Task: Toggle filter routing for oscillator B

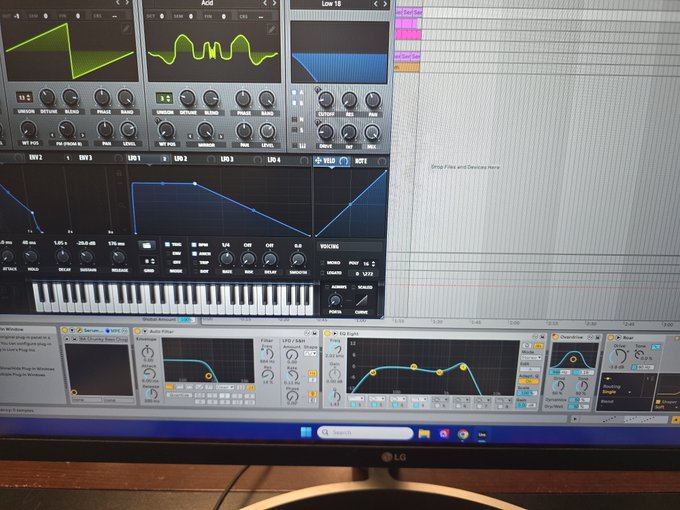Action: [x=294, y=103]
